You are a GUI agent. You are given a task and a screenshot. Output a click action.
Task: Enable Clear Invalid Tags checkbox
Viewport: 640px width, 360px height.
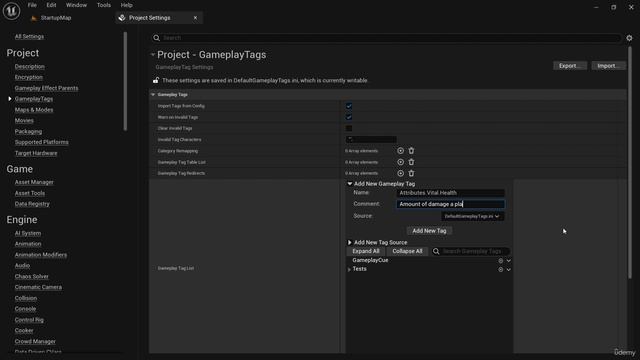pos(349,128)
